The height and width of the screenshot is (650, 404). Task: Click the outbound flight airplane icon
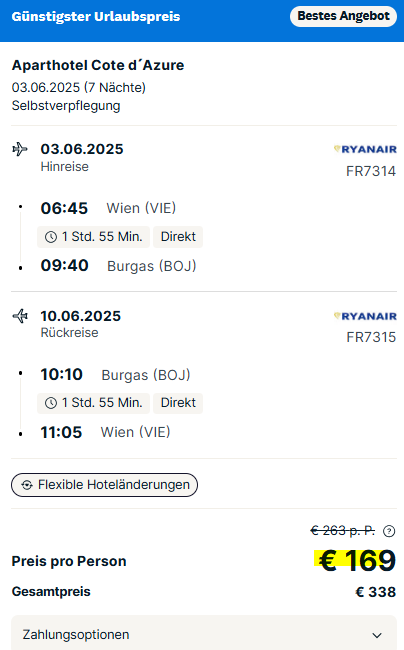(x=20, y=149)
